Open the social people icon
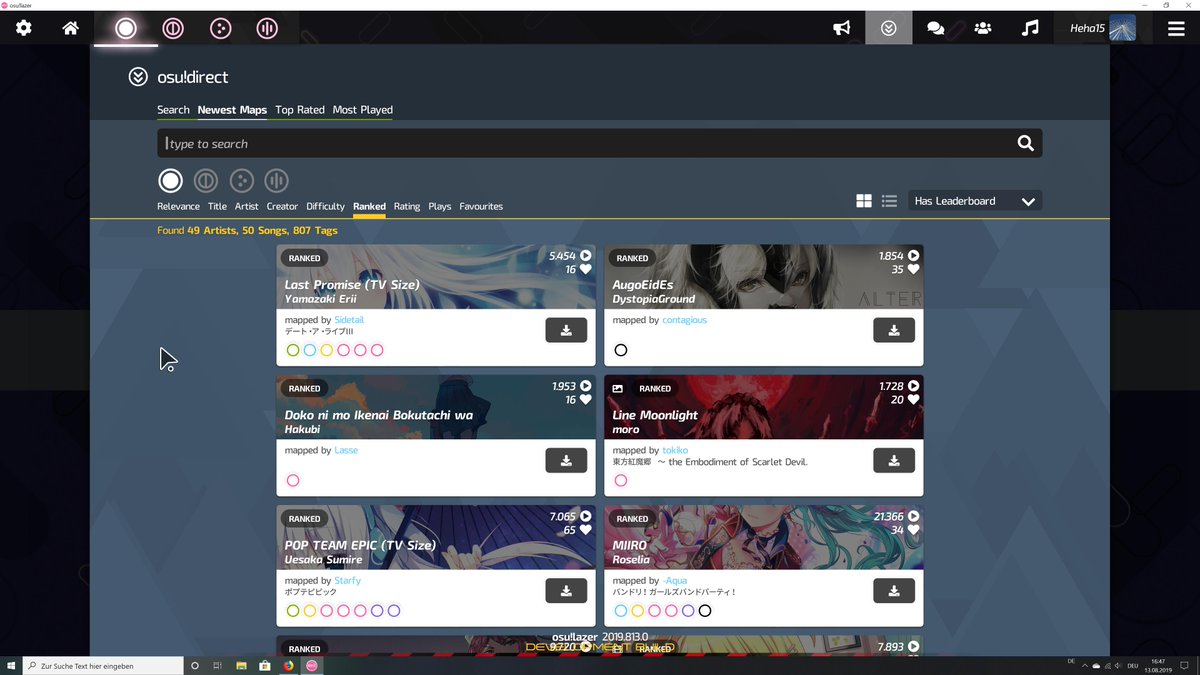This screenshot has height=675, width=1200. point(983,28)
